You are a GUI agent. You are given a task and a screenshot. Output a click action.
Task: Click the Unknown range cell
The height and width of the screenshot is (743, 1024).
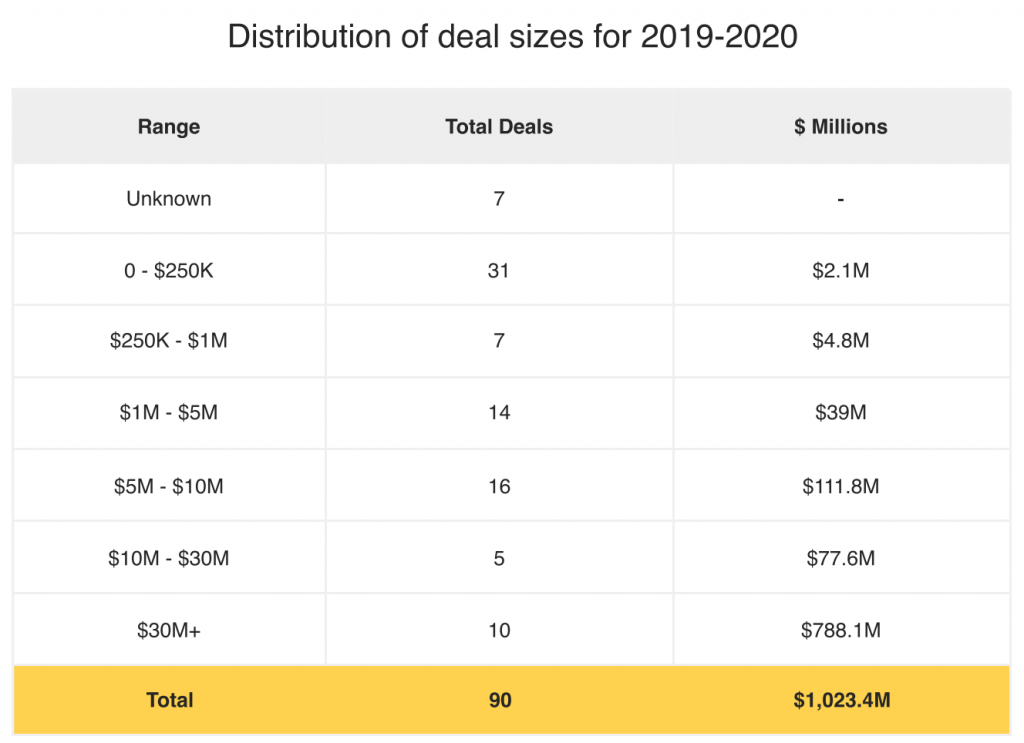point(169,198)
